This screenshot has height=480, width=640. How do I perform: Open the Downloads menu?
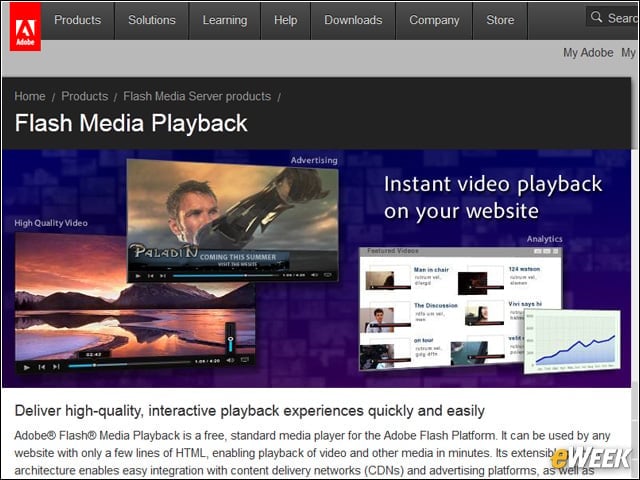tap(353, 20)
